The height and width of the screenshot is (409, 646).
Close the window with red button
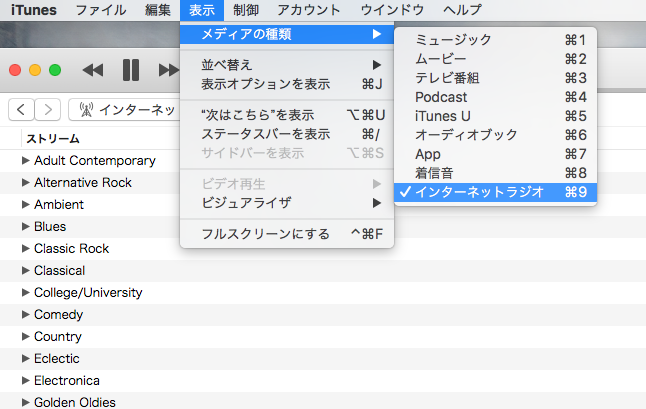click(x=15, y=70)
